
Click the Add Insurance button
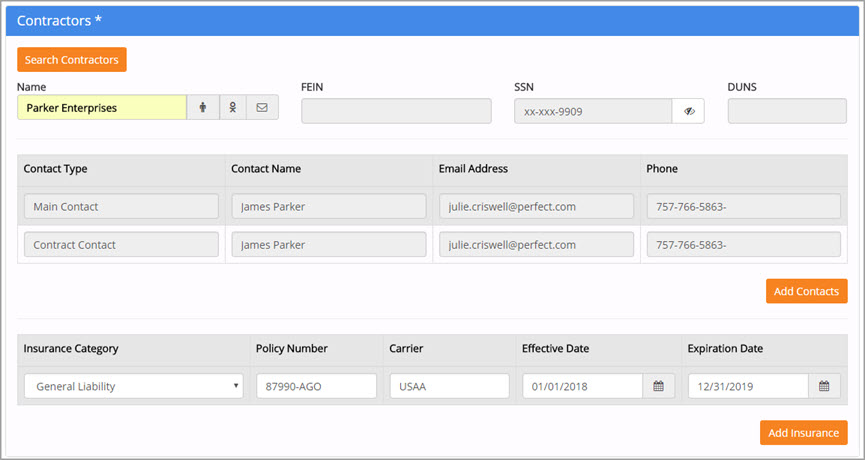click(x=803, y=433)
